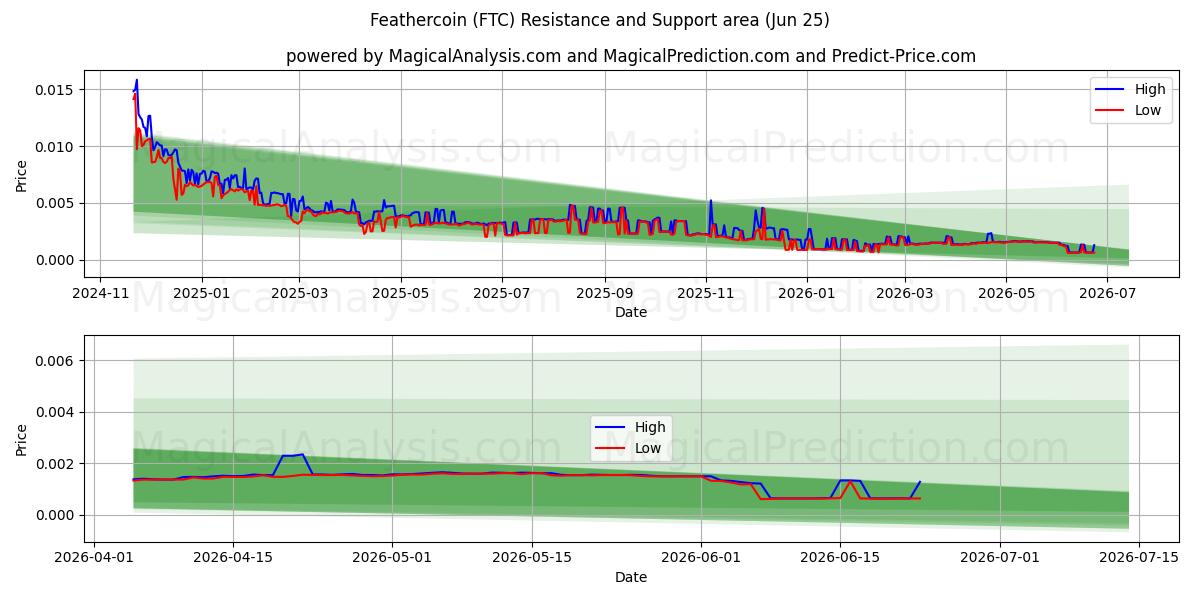Viewport: 1200px width, 600px height.
Task: Click the '2026-07-15' tick label on the bottom chart
Action: pos(1138,559)
